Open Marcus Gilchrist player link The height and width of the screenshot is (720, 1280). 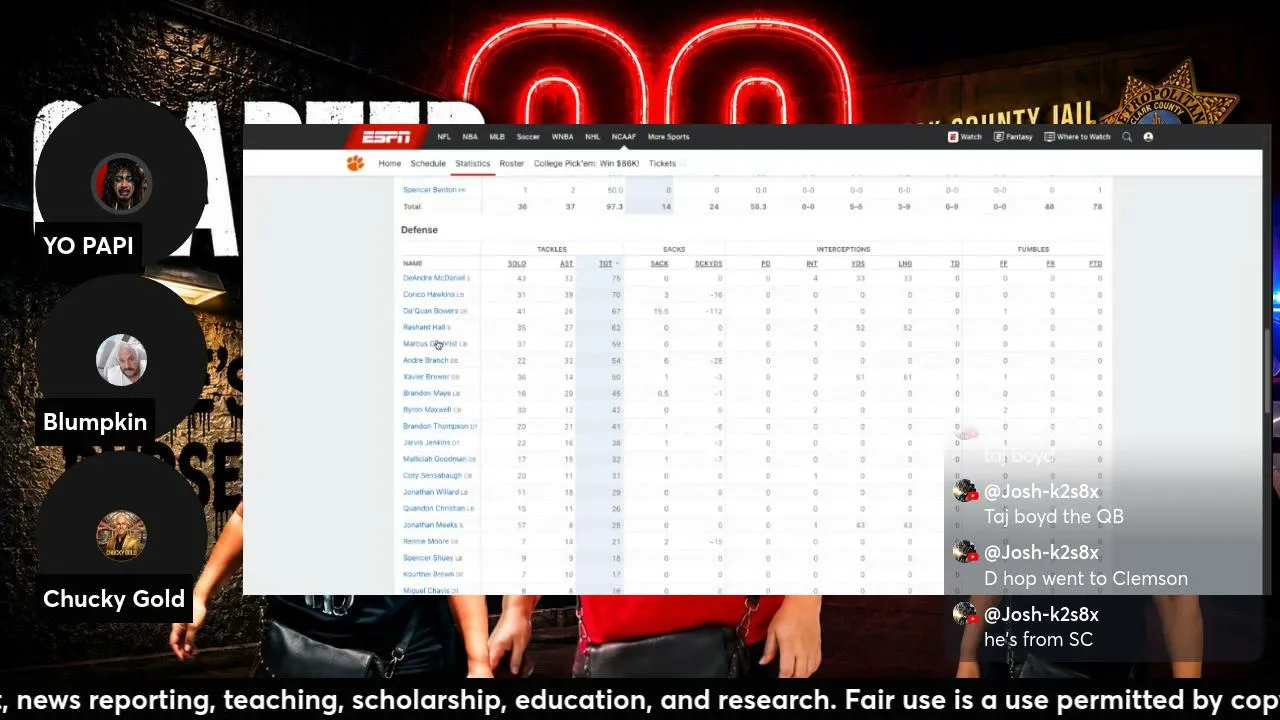[x=430, y=344]
